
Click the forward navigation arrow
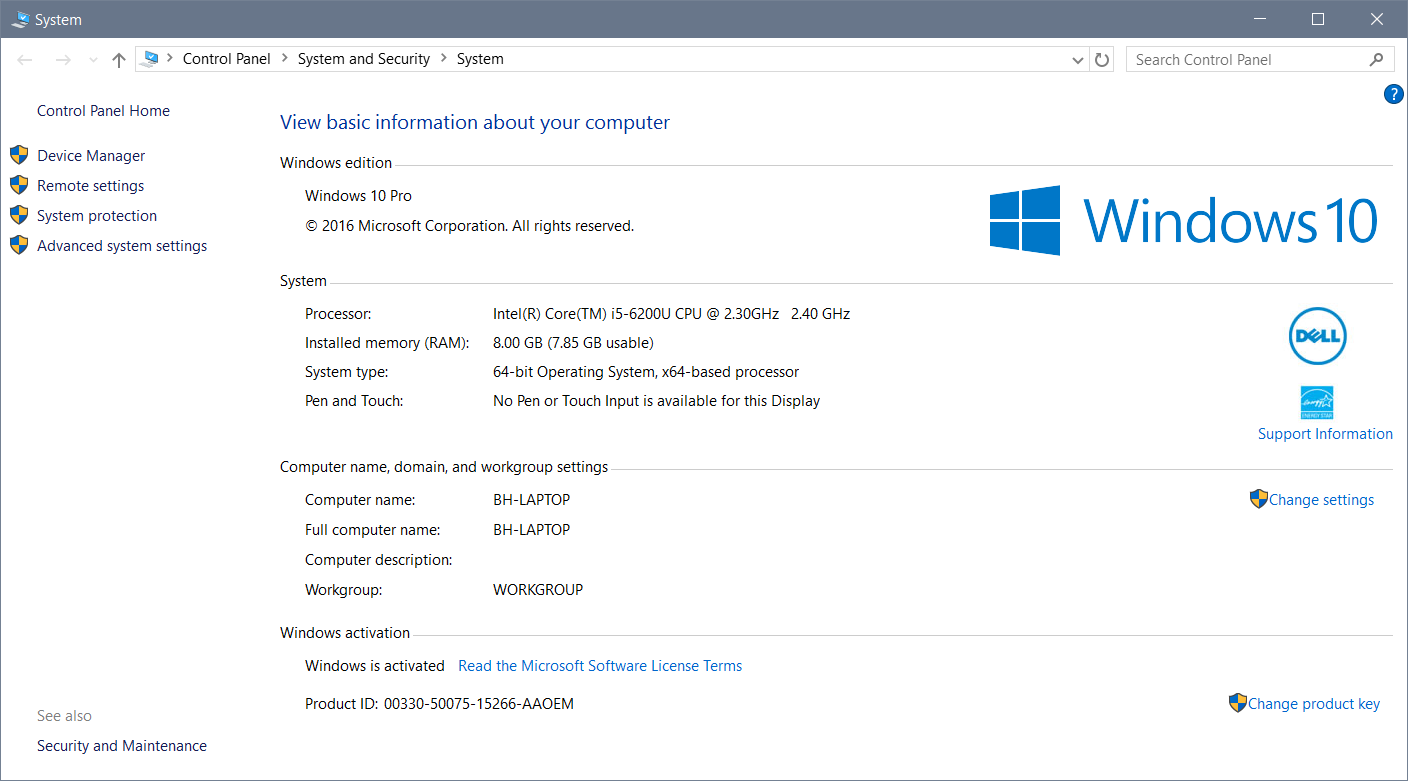pyautogui.click(x=63, y=60)
